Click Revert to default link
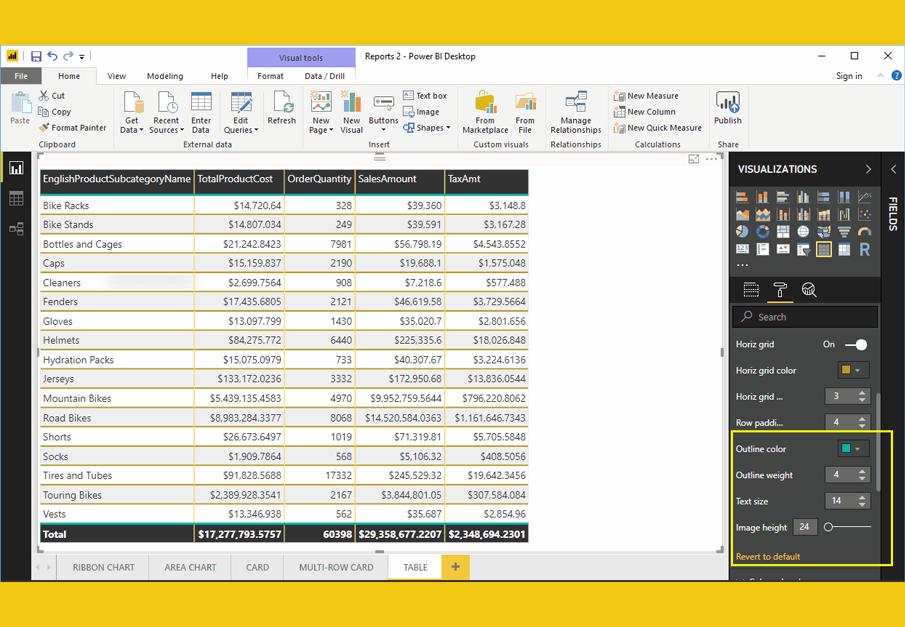This screenshot has width=905, height=627. click(x=768, y=556)
